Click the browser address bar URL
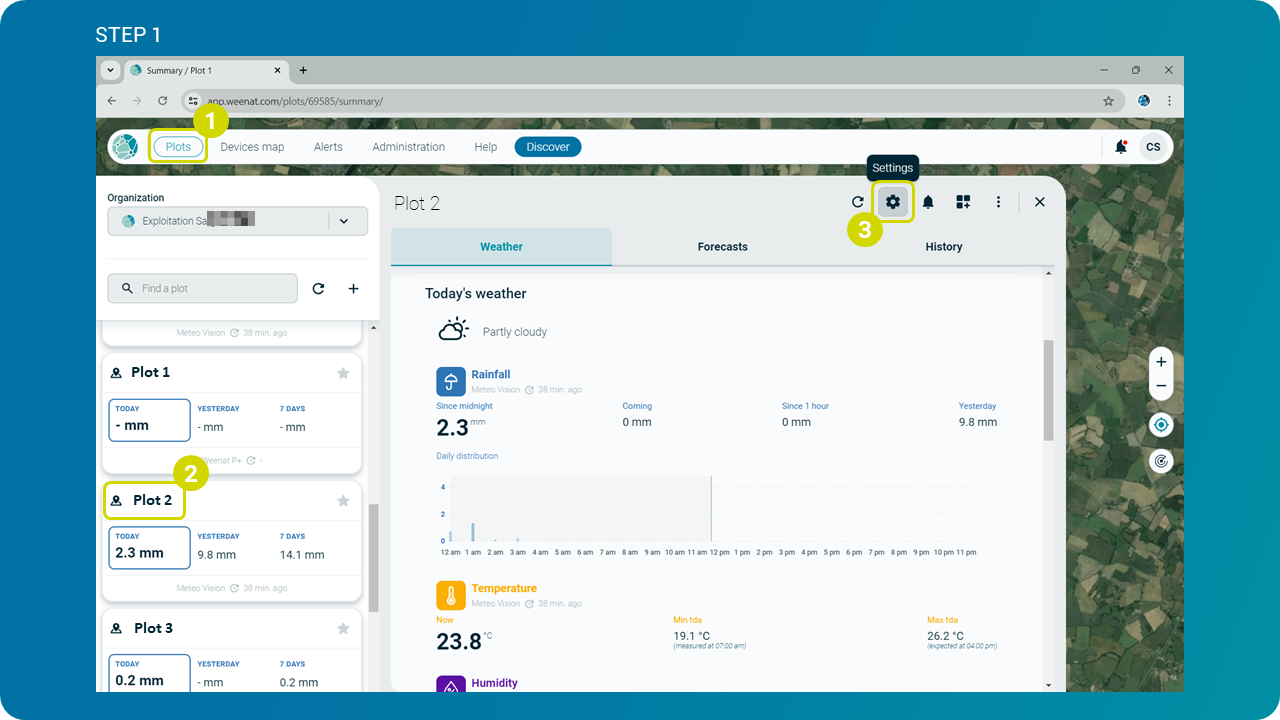 click(295, 101)
